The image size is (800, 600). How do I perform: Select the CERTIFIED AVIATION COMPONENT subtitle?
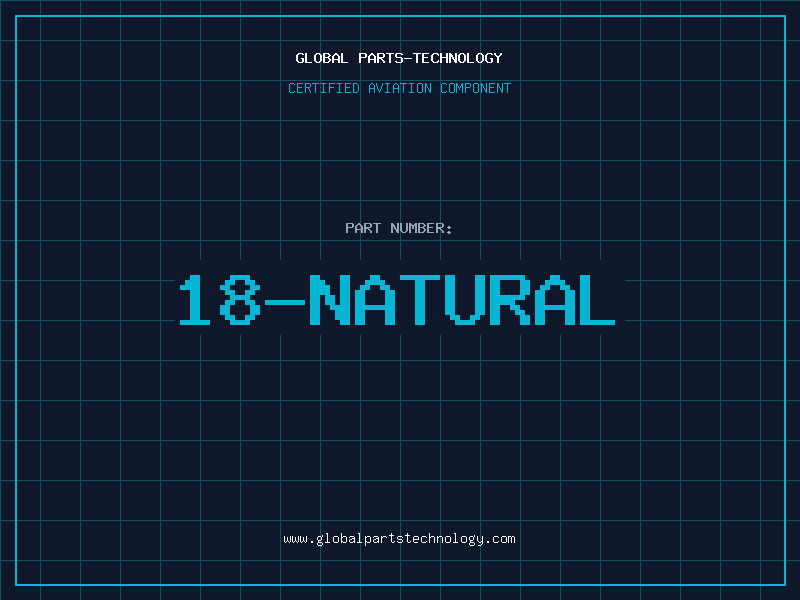pyautogui.click(x=399, y=88)
